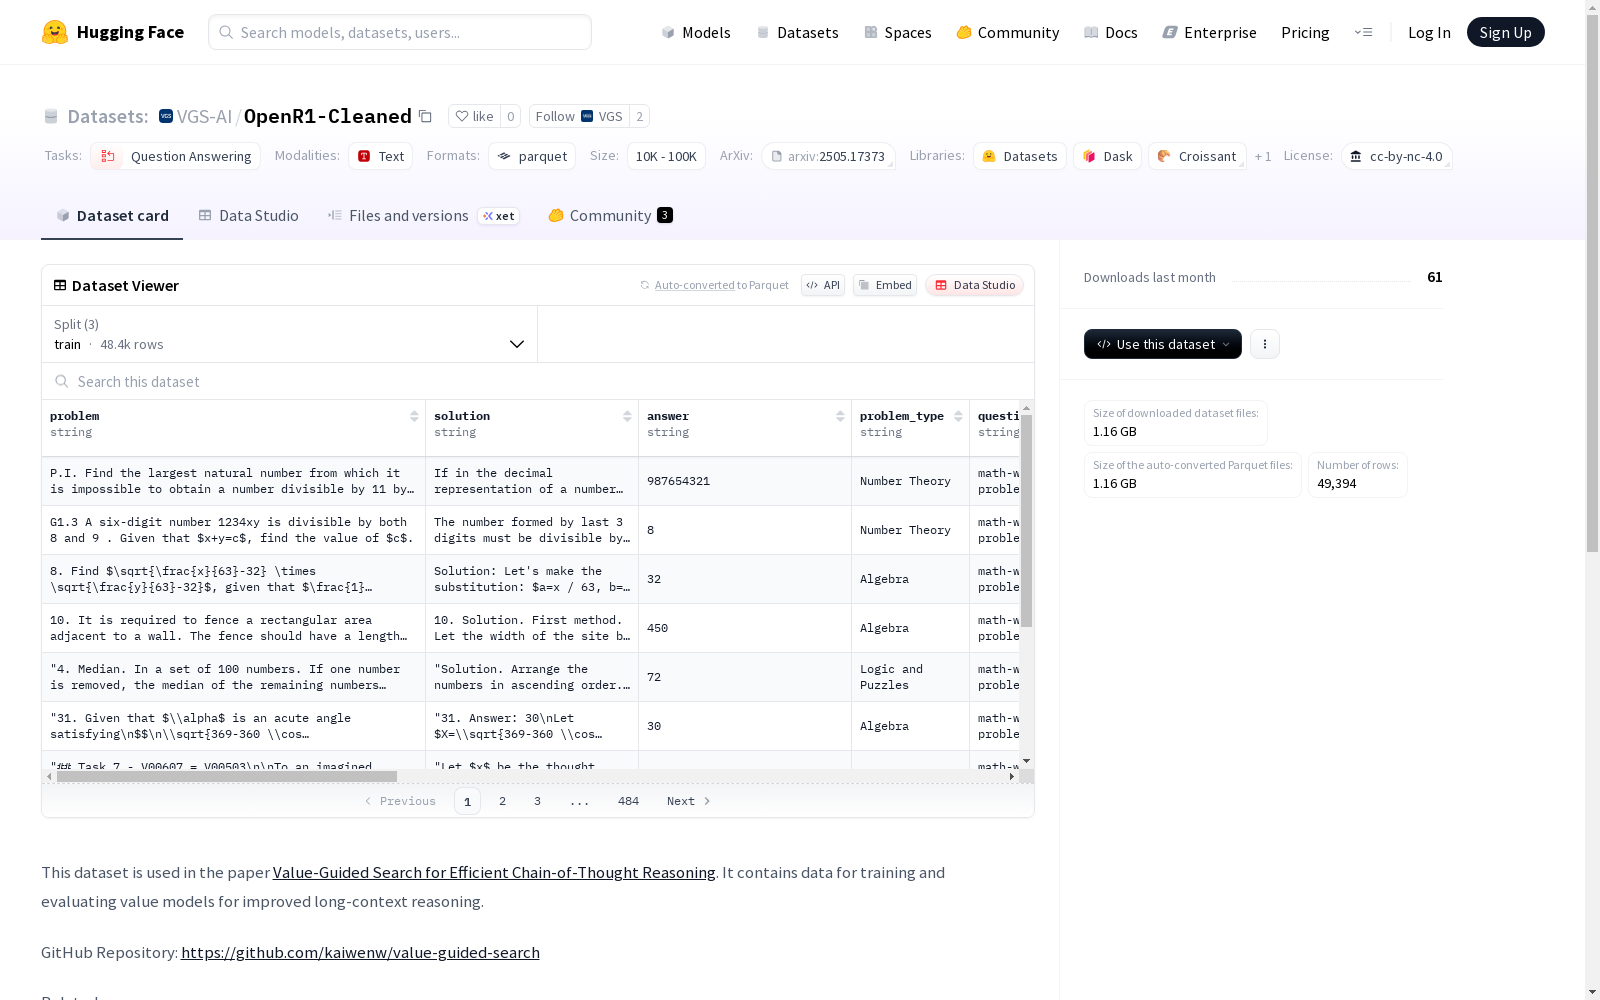The image size is (1600, 1000).
Task: Expand the Split train dropdown
Action: tap(290, 334)
